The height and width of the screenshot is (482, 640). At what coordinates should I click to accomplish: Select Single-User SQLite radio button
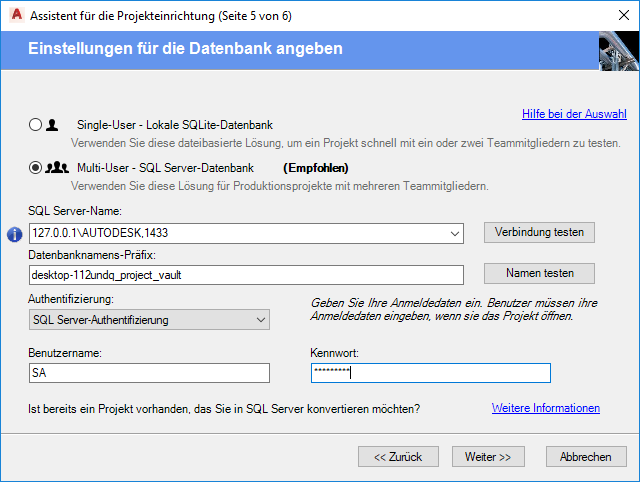(x=36, y=124)
